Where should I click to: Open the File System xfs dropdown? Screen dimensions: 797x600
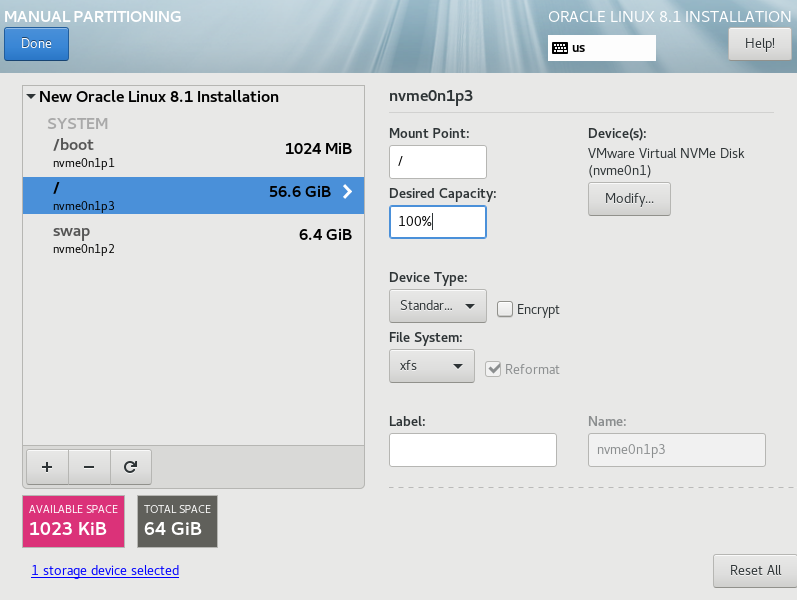432,366
